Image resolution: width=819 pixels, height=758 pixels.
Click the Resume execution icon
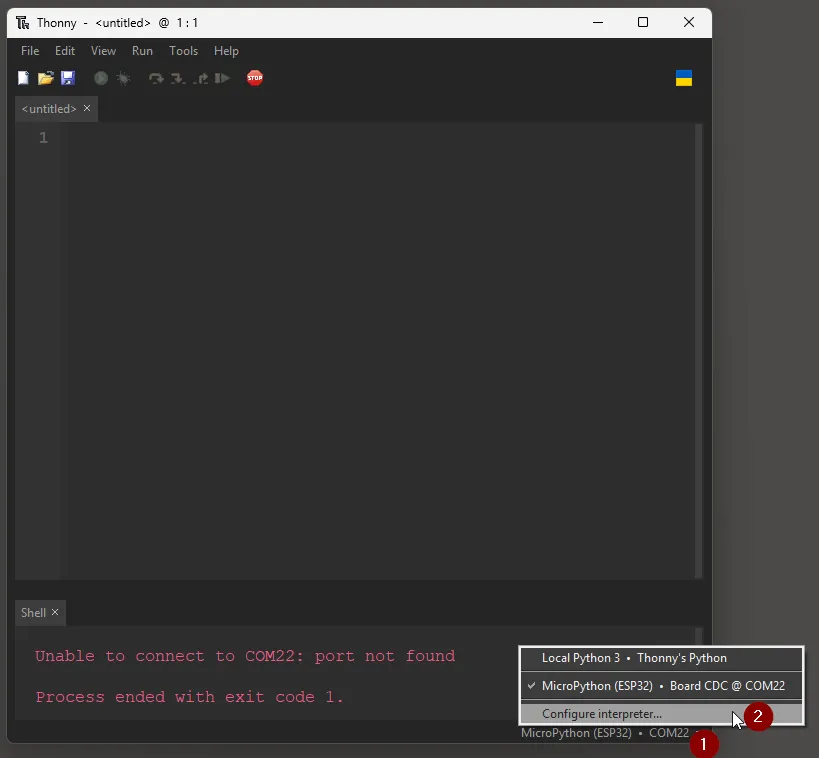222,77
